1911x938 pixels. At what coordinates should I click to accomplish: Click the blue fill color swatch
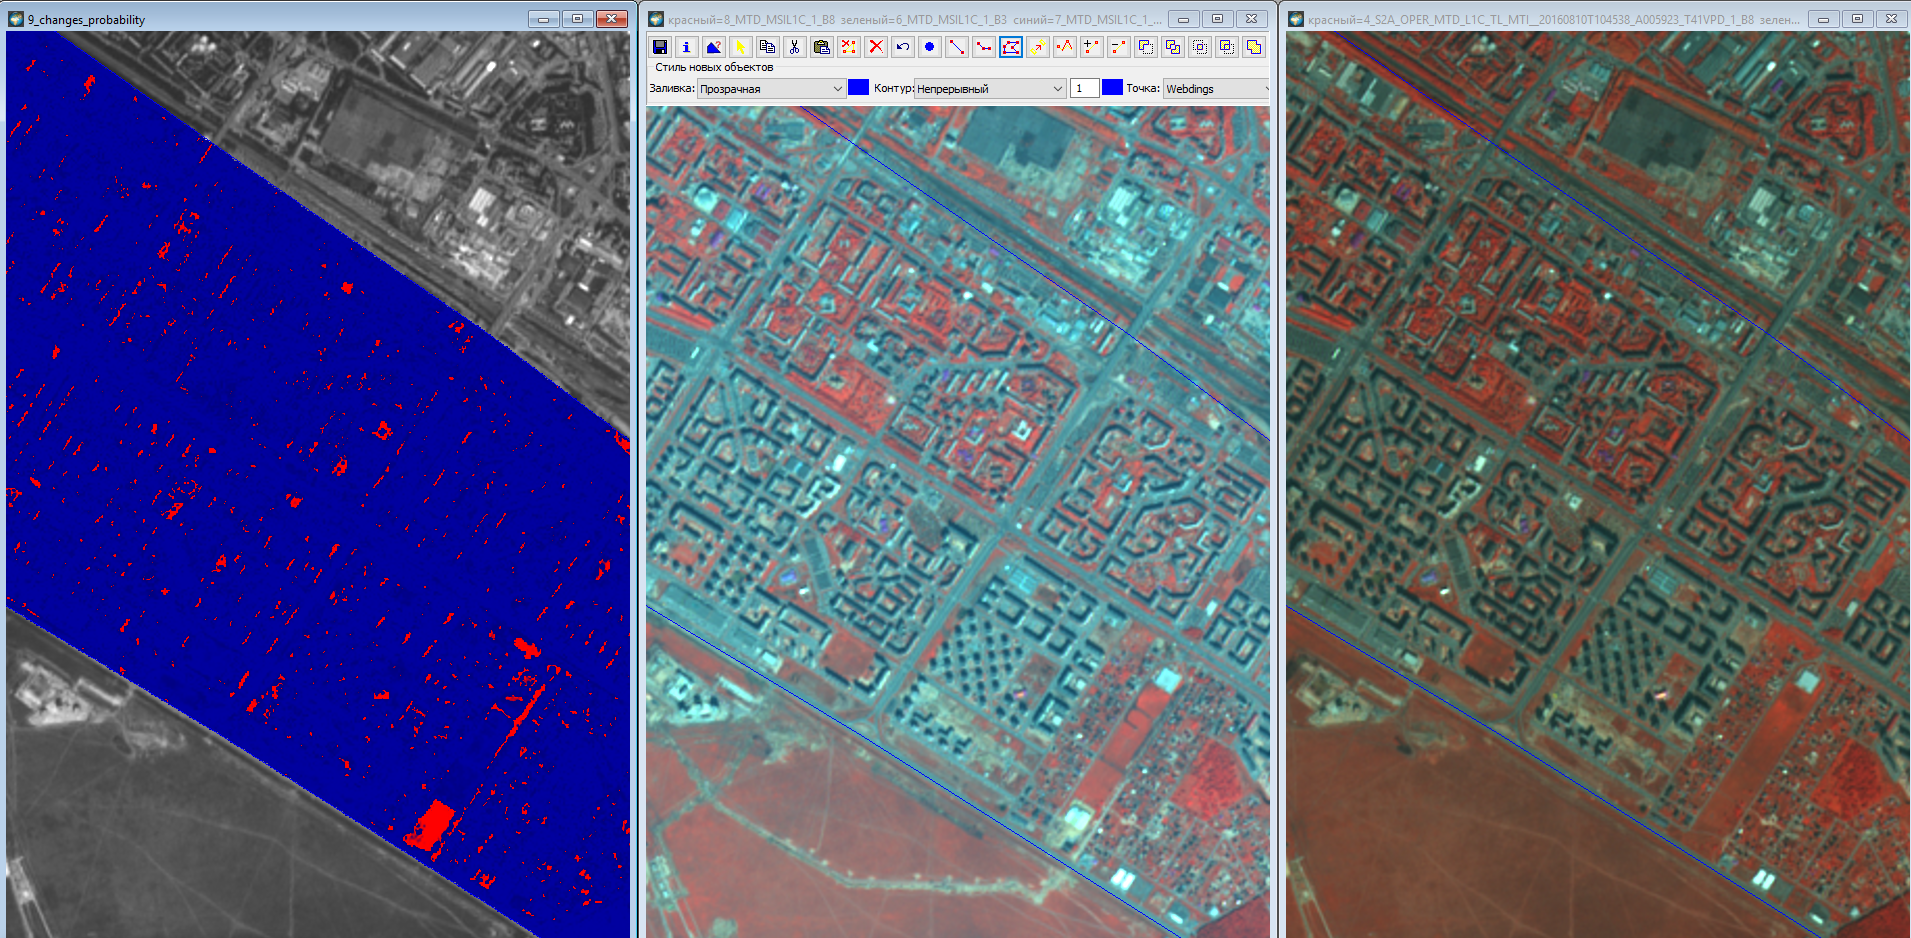click(858, 88)
